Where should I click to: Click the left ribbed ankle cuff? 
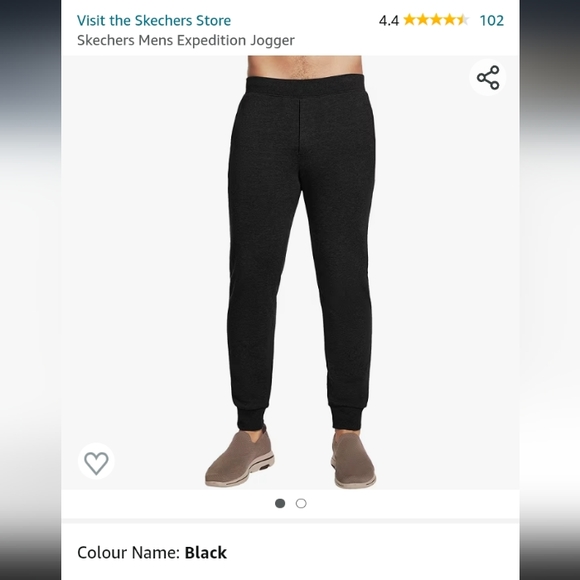pyautogui.click(x=251, y=418)
